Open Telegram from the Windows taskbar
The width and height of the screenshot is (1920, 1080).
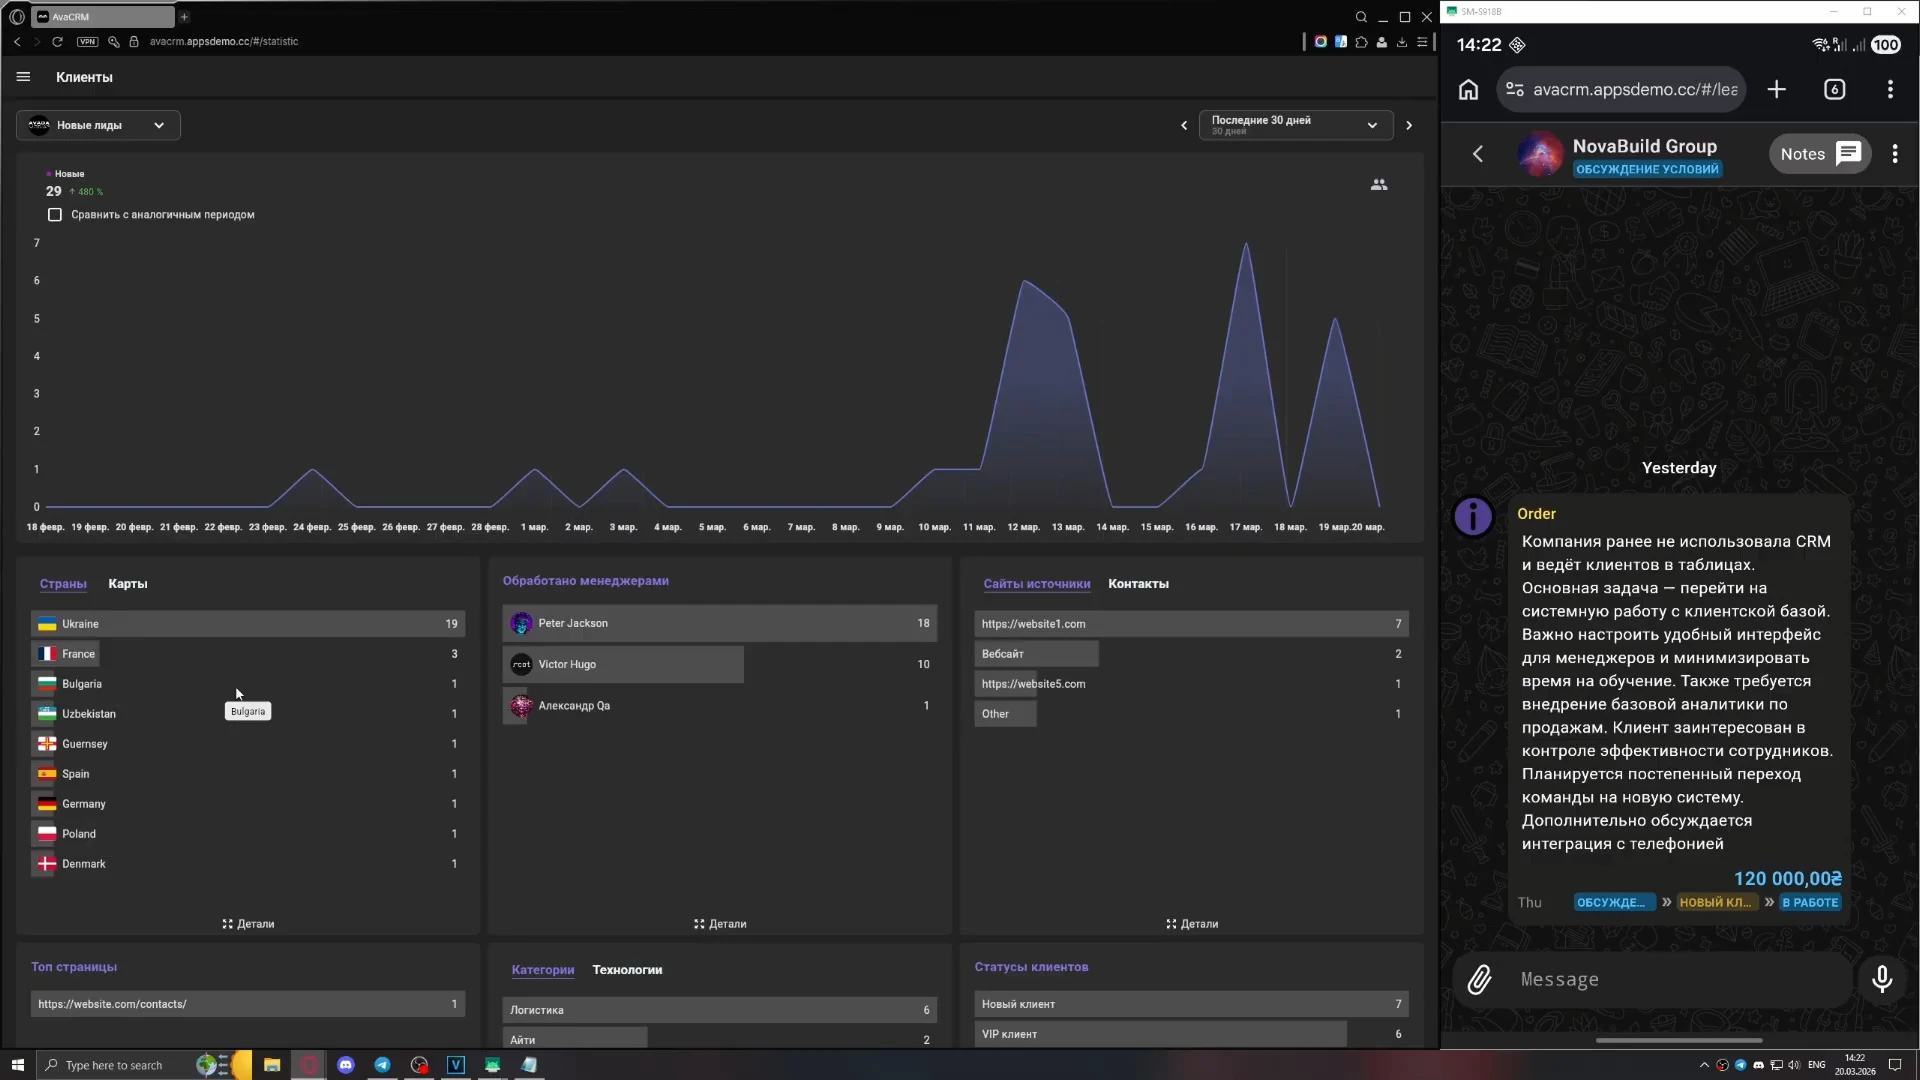coord(382,1065)
